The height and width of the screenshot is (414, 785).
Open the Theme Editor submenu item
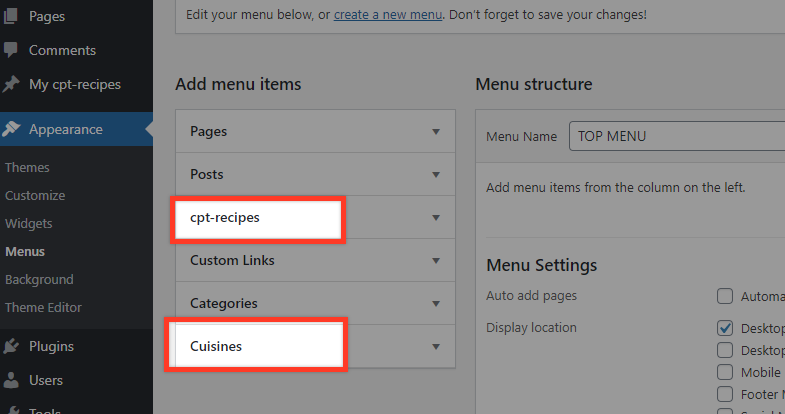(x=43, y=307)
